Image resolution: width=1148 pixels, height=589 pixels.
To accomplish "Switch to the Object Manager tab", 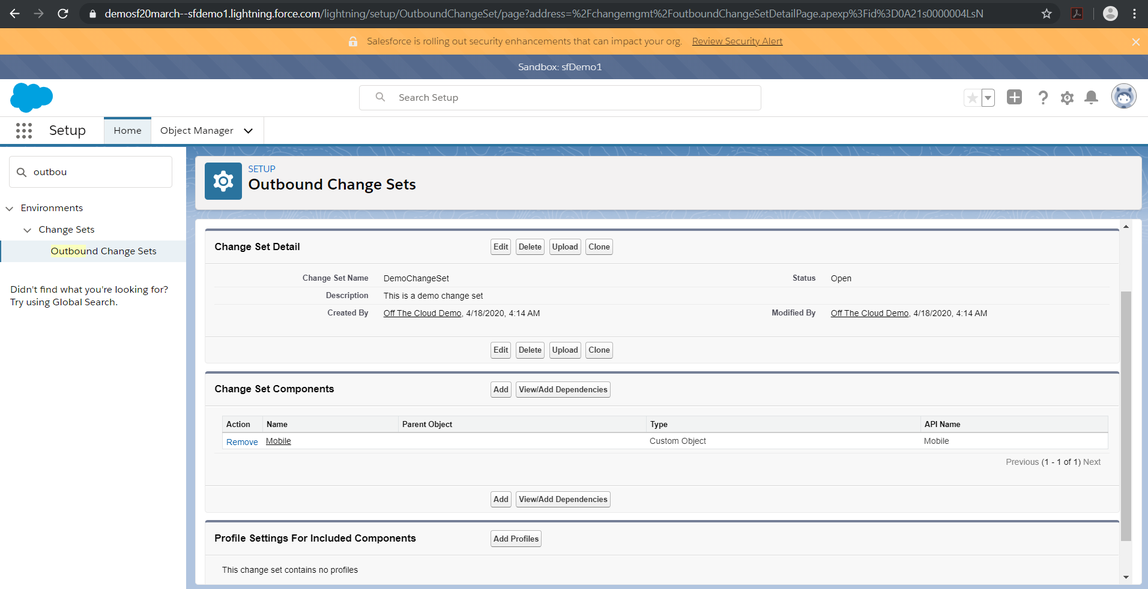I will click(197, 130).
